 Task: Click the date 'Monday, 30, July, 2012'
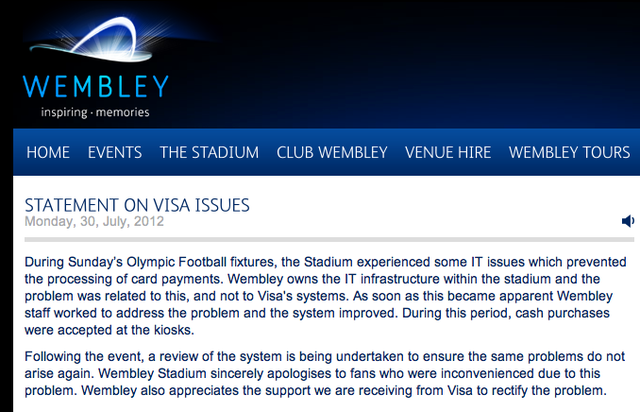click(x=94, y=221)
